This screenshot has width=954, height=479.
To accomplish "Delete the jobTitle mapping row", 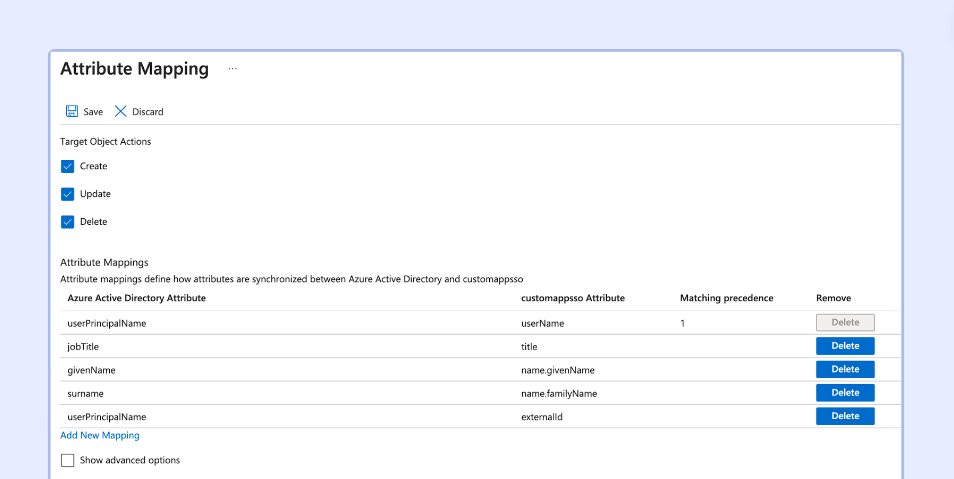I will pos(845,346).
